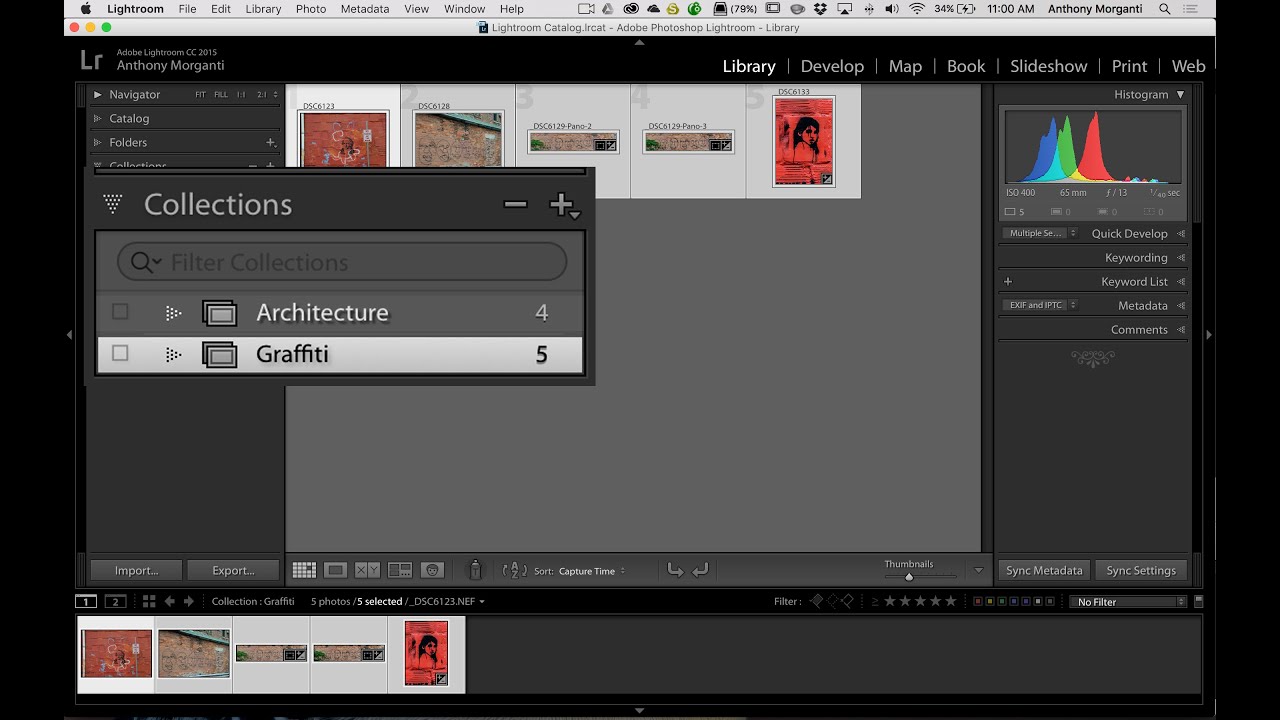This screenshot has height=720, width=1280.
Task: Collapse the Histogram panel triangle
Action: (x=1180, y=94)
